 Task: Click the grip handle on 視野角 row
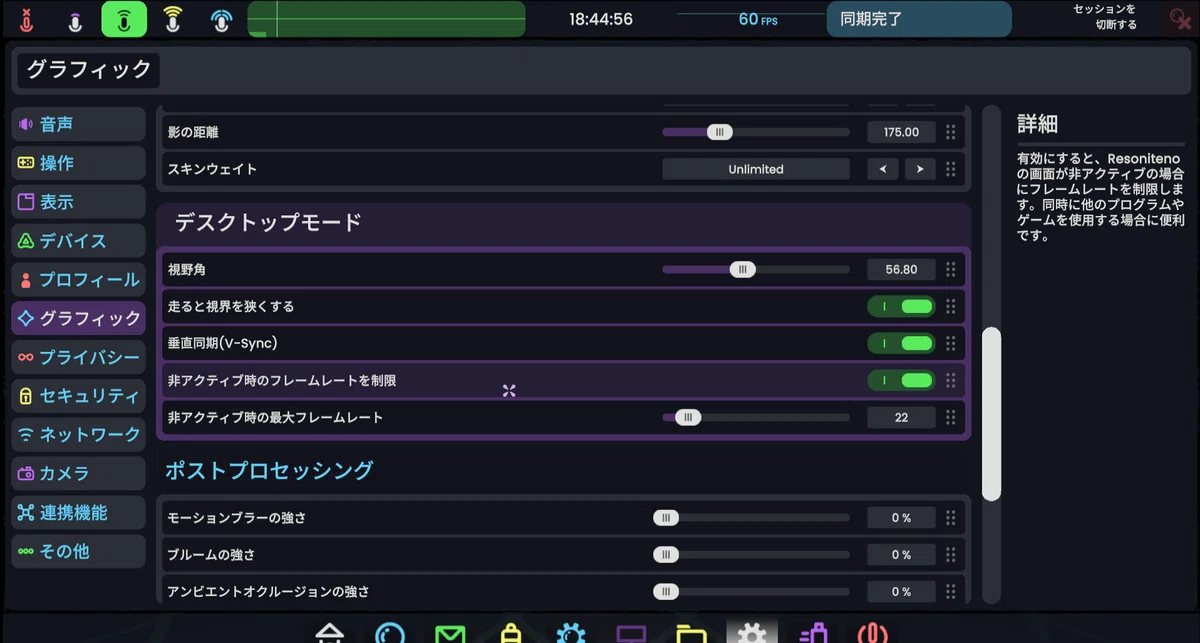[951, 269]
